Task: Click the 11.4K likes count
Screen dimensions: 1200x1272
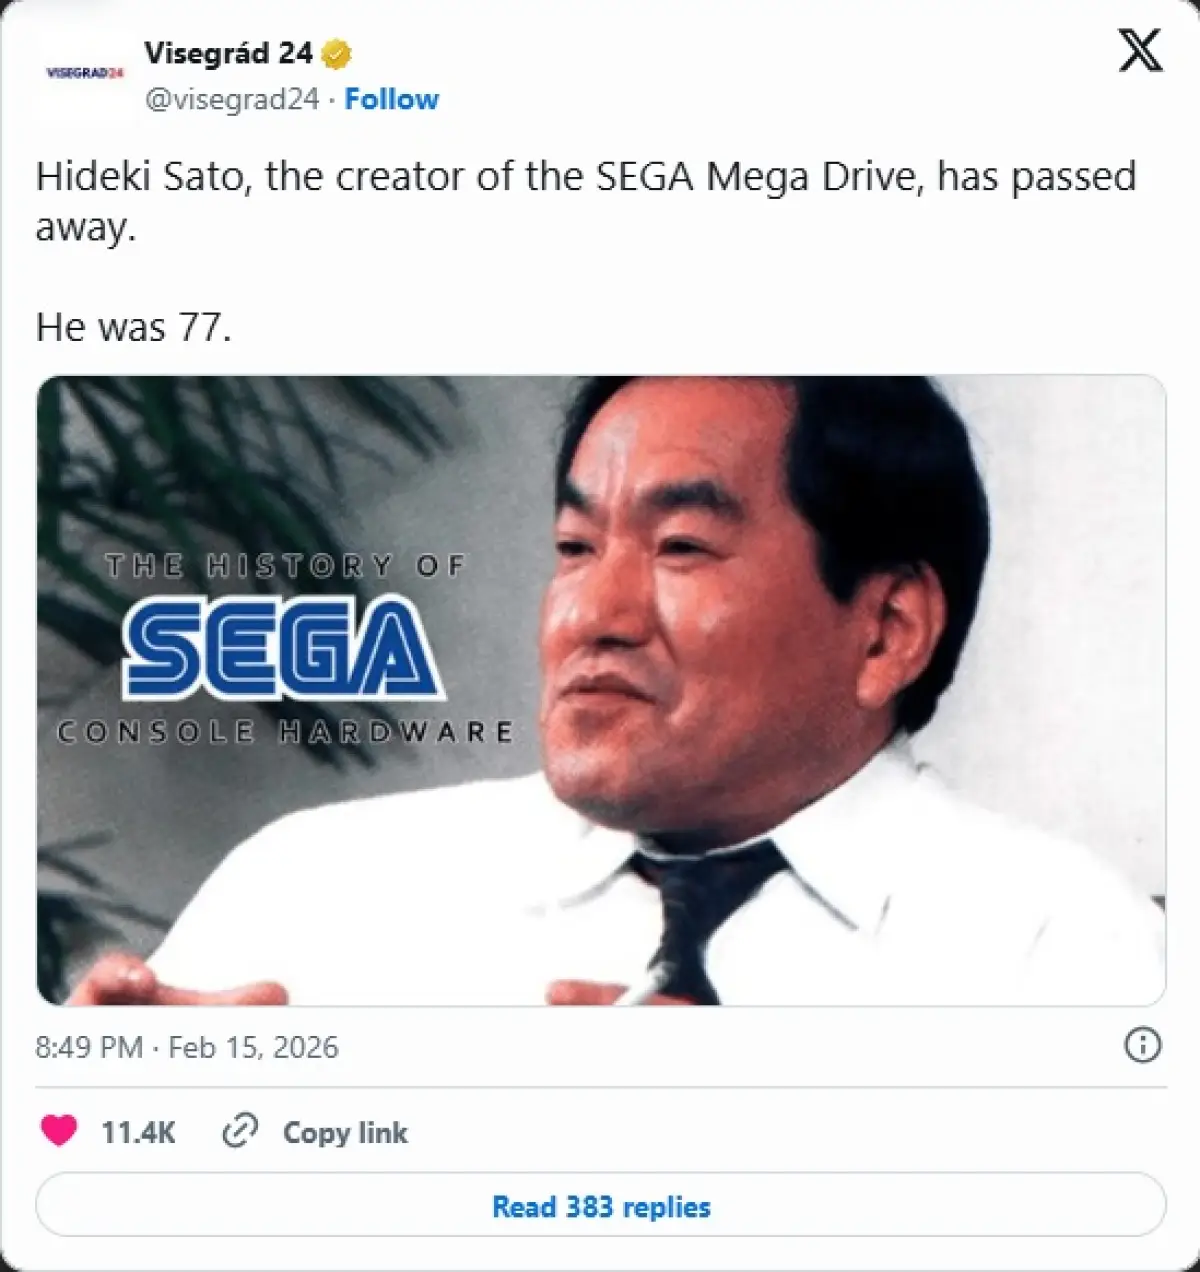Action: point(138,1132)
